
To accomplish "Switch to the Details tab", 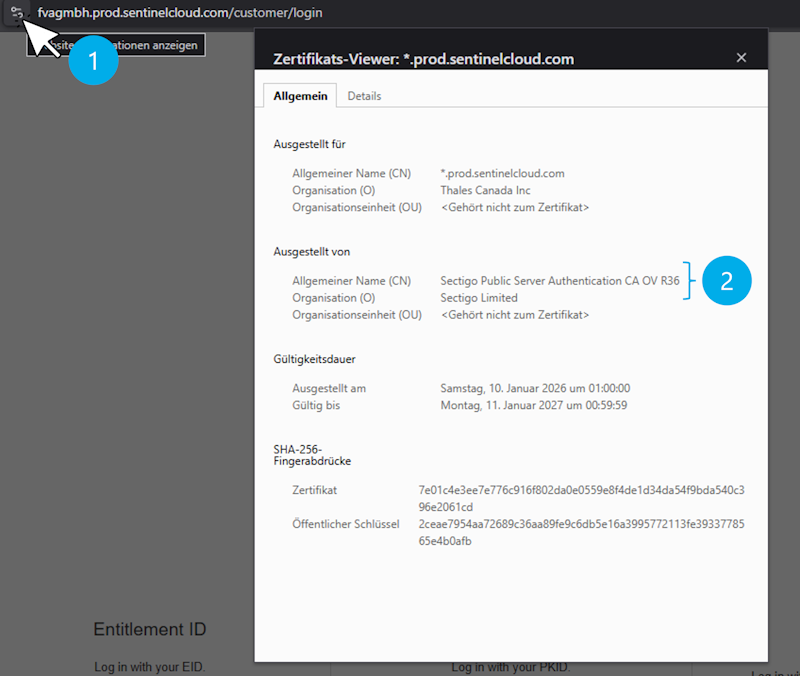I will click(364, 96).
